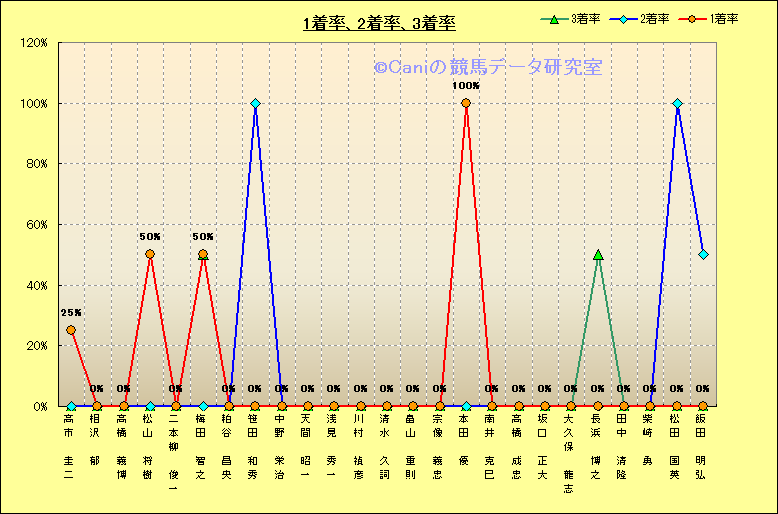This screenshot has height=514, width=778.
Task: Click the 50% orange marker for 松山将樹
Action: (150, 254)
